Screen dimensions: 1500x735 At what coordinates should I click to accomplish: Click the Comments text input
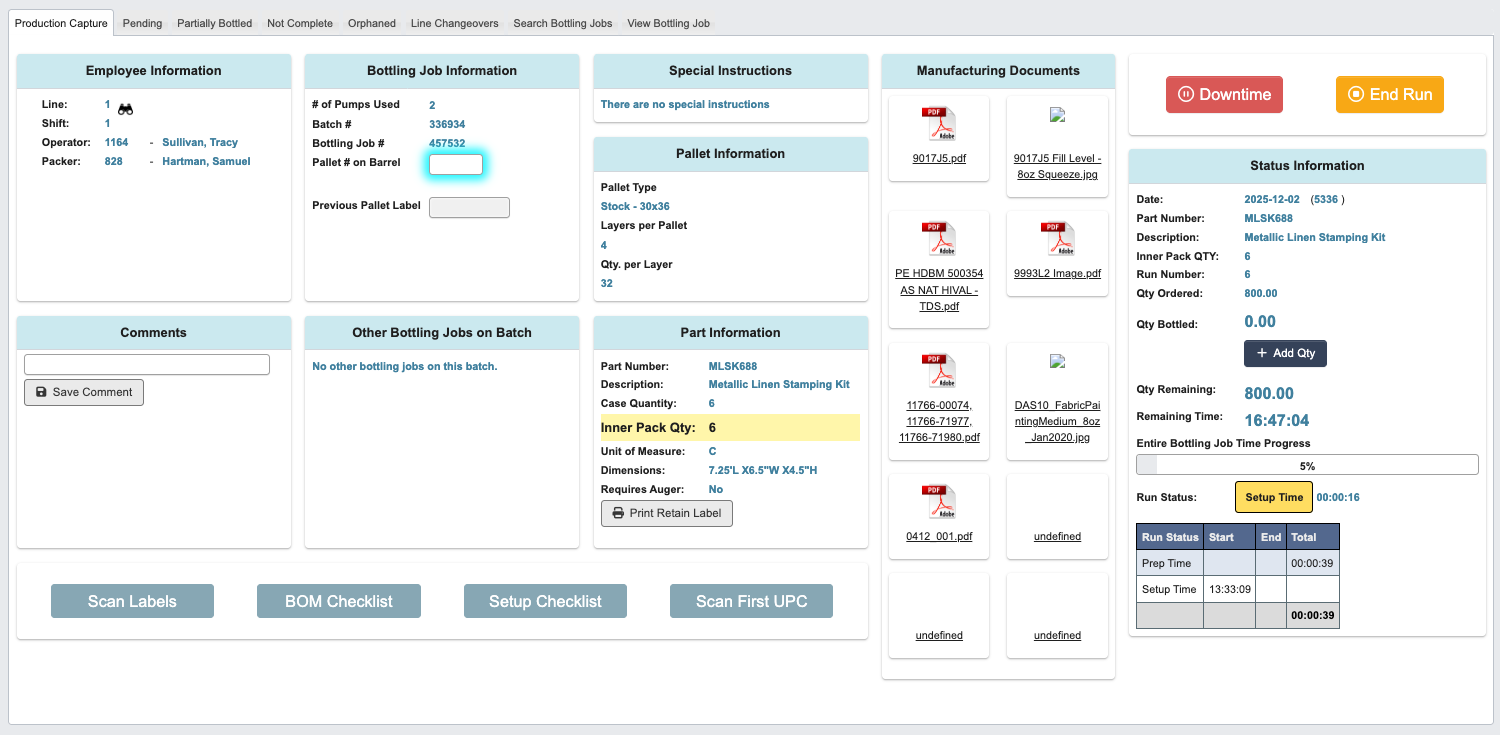pyautogui.click(x=147, y=364)
